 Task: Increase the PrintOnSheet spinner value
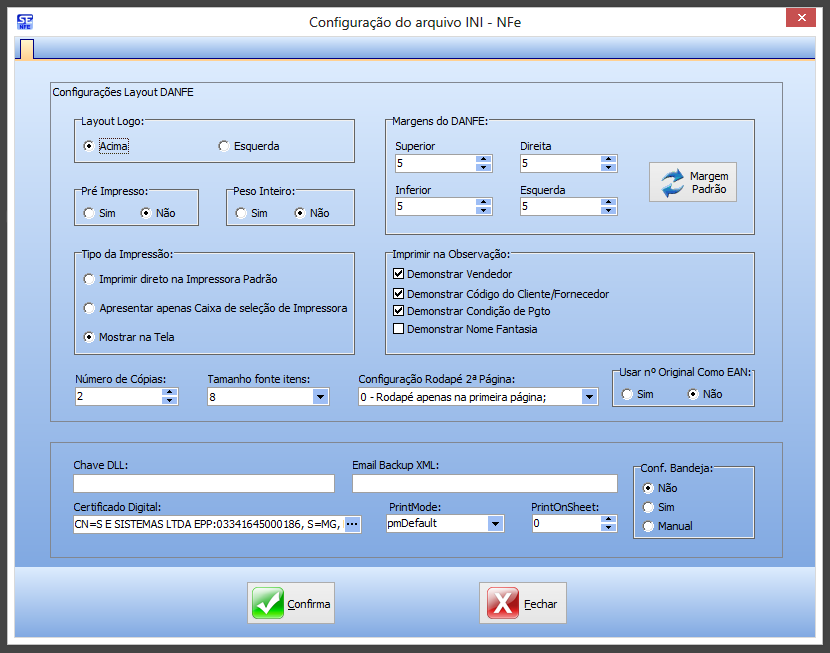(x=610, y=518)
